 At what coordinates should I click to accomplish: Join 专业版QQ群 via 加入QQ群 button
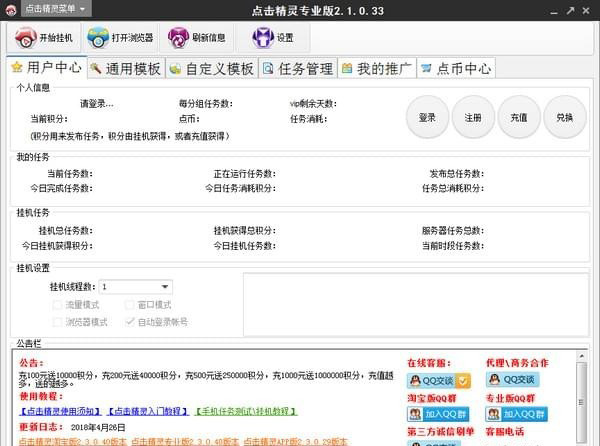(517, 414)
